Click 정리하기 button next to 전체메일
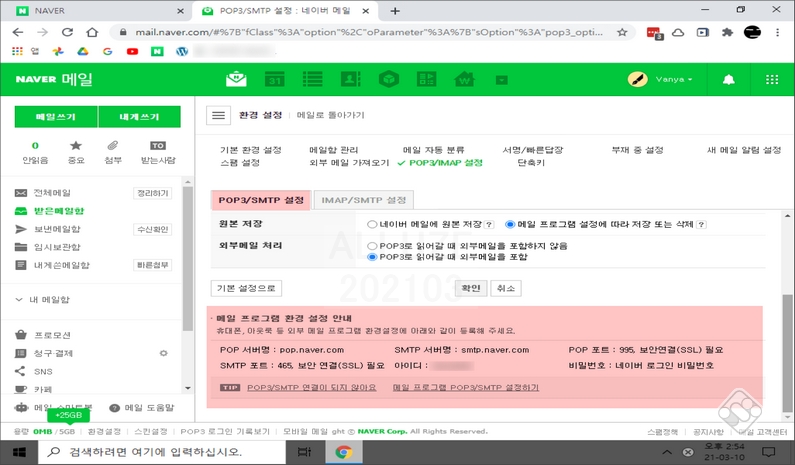This screenshot has width=795, height=465. 153,193
